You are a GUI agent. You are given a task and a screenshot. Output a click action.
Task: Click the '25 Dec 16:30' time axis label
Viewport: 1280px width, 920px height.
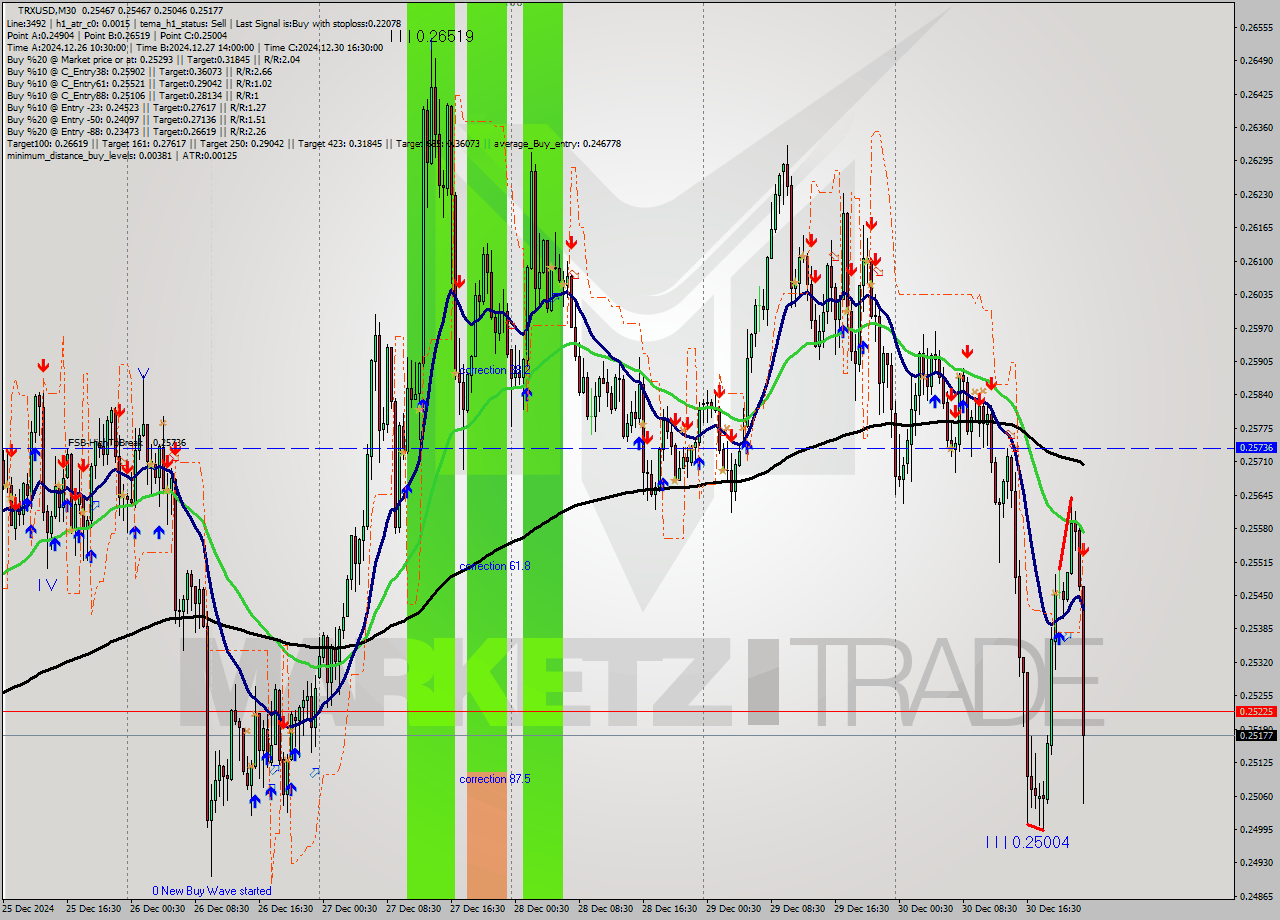coord(94,909)
